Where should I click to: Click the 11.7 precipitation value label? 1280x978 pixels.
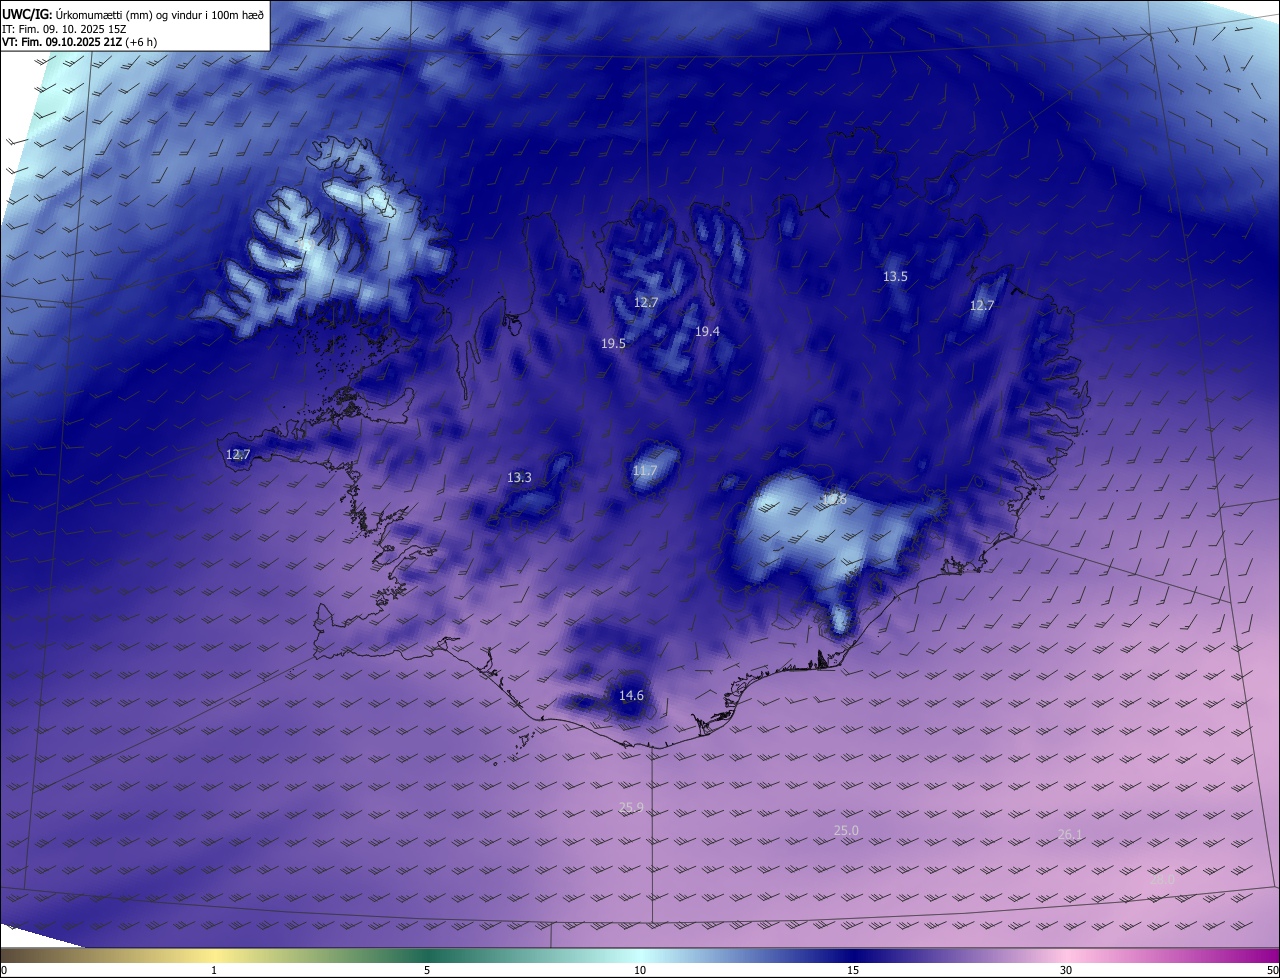(645, 471)
